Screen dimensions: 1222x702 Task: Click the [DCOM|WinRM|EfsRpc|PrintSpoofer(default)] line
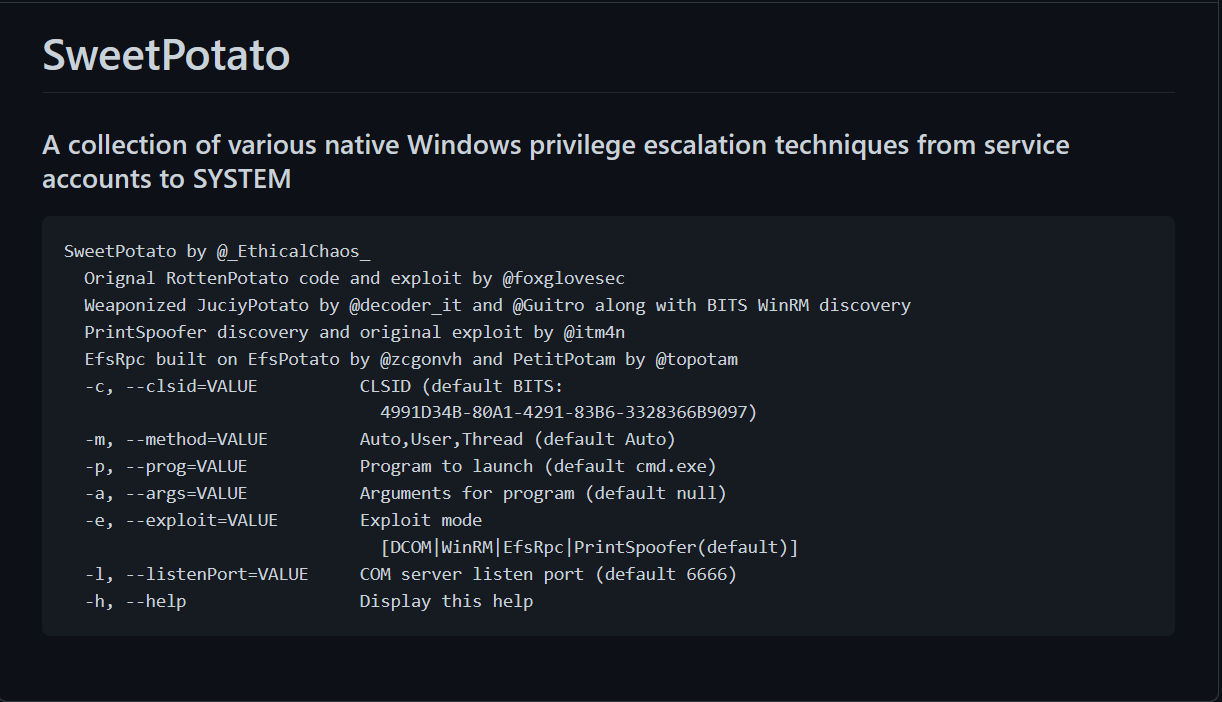[589, 547]
